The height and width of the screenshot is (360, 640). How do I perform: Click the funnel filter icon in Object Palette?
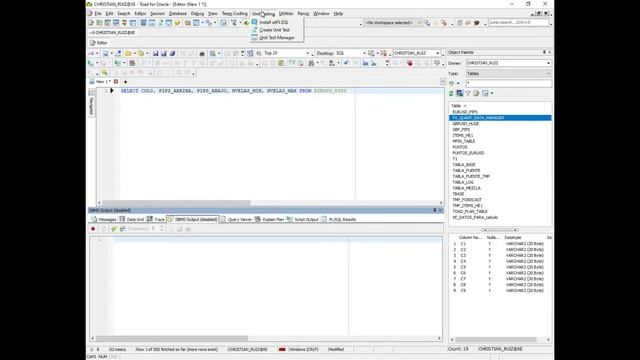468,93
